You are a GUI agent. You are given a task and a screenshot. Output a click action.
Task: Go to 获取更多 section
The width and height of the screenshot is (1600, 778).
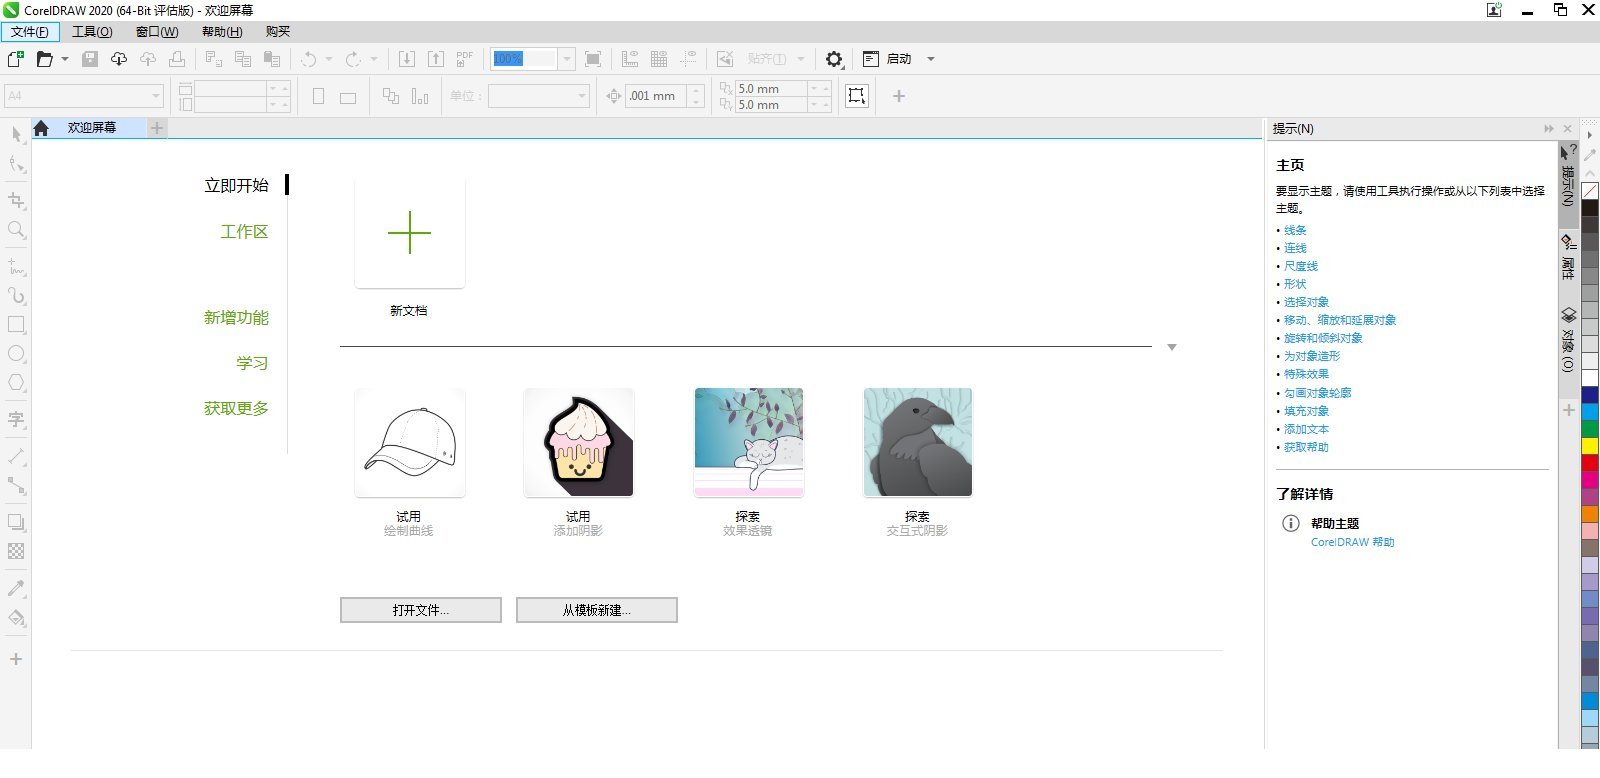pyautogui.click(x=236, y=408)
